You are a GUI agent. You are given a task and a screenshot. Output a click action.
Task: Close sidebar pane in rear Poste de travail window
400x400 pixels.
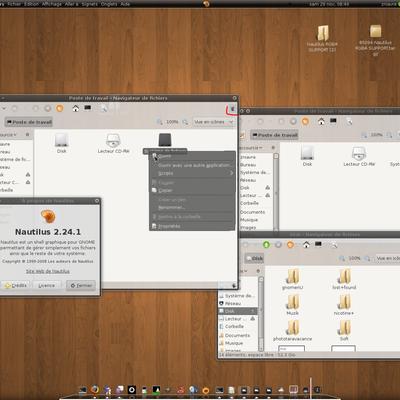pyautogui.click(x=273, y=147)
